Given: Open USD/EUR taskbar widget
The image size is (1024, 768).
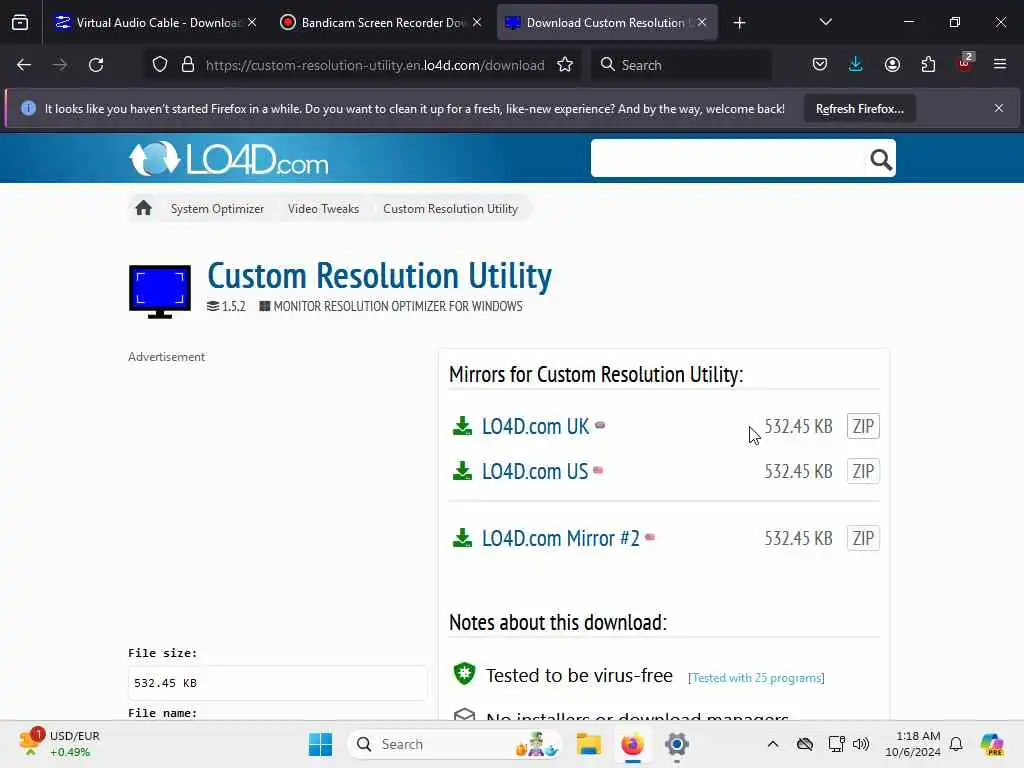Looking at the screenshot, I should coord(59,744).
